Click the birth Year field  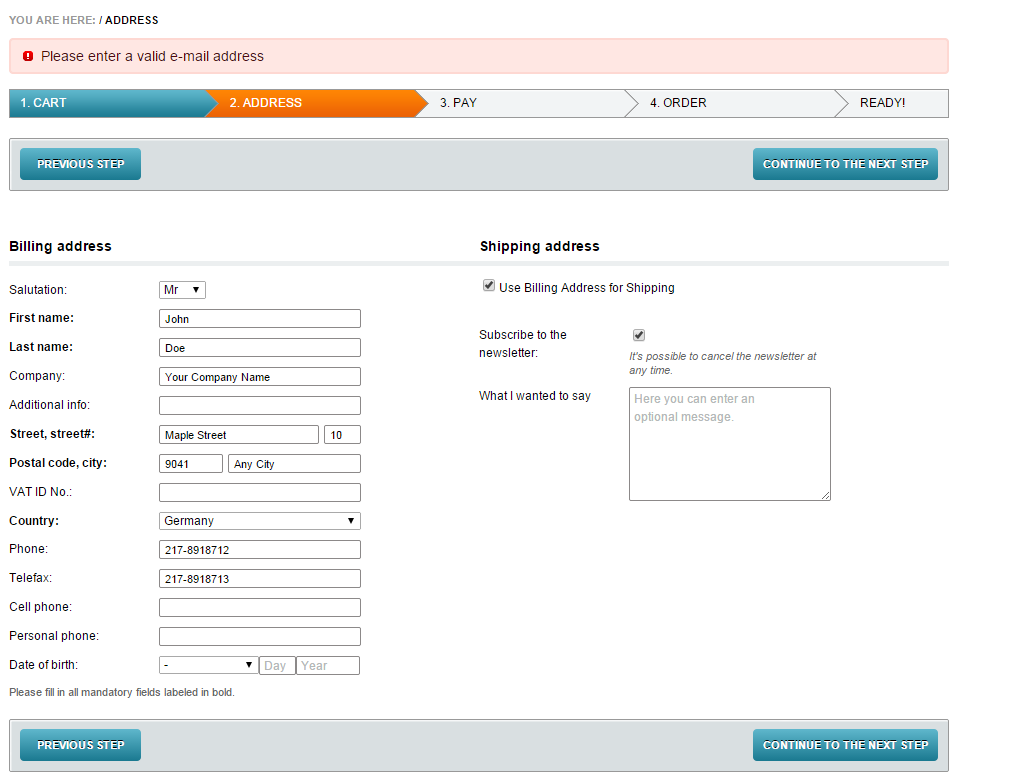point(328,665)
